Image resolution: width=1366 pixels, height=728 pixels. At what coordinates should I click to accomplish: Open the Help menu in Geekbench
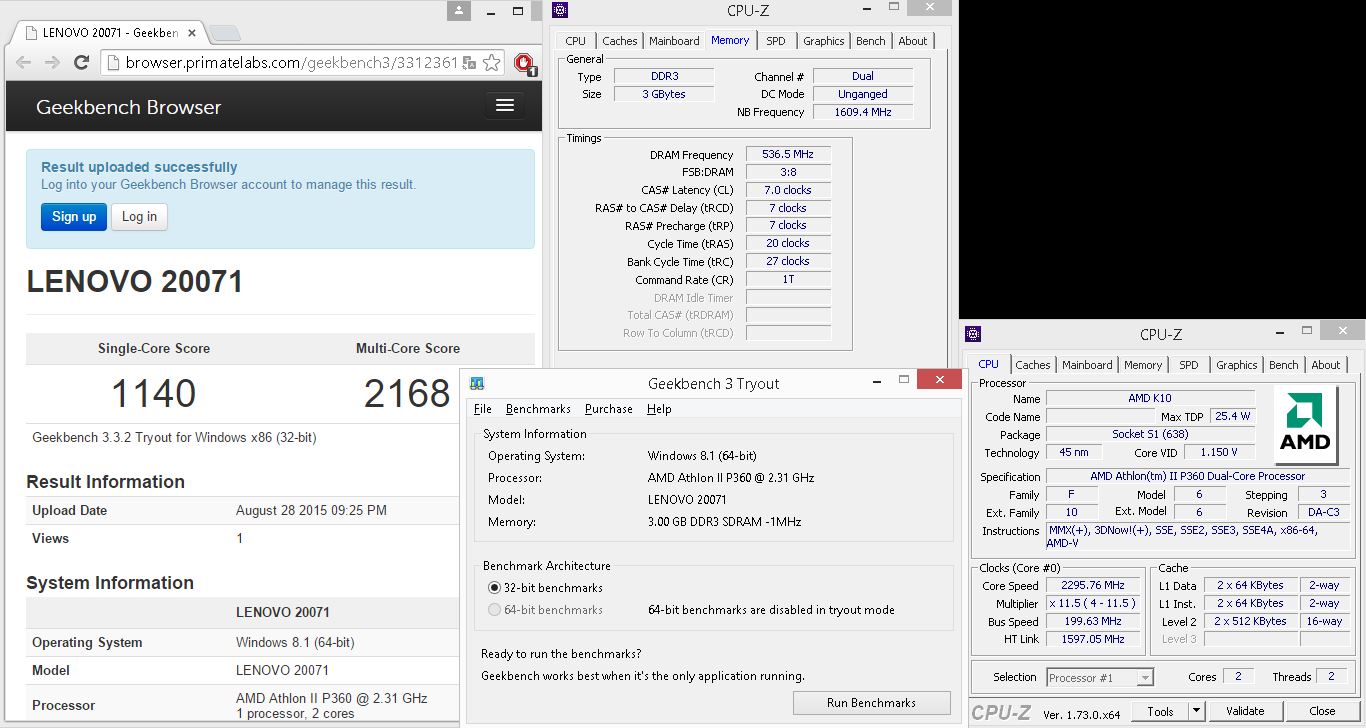pyautogui.click(x=659, y=409)
